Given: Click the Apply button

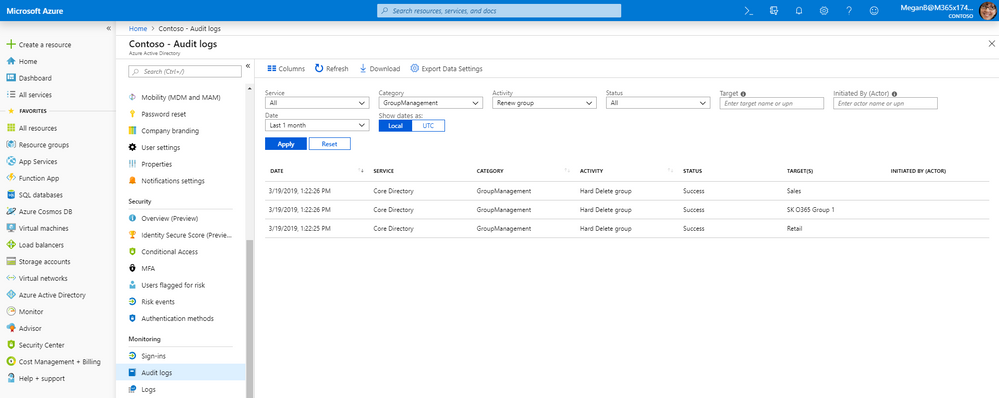Looking at the screenshot, I should coord(285,144).
